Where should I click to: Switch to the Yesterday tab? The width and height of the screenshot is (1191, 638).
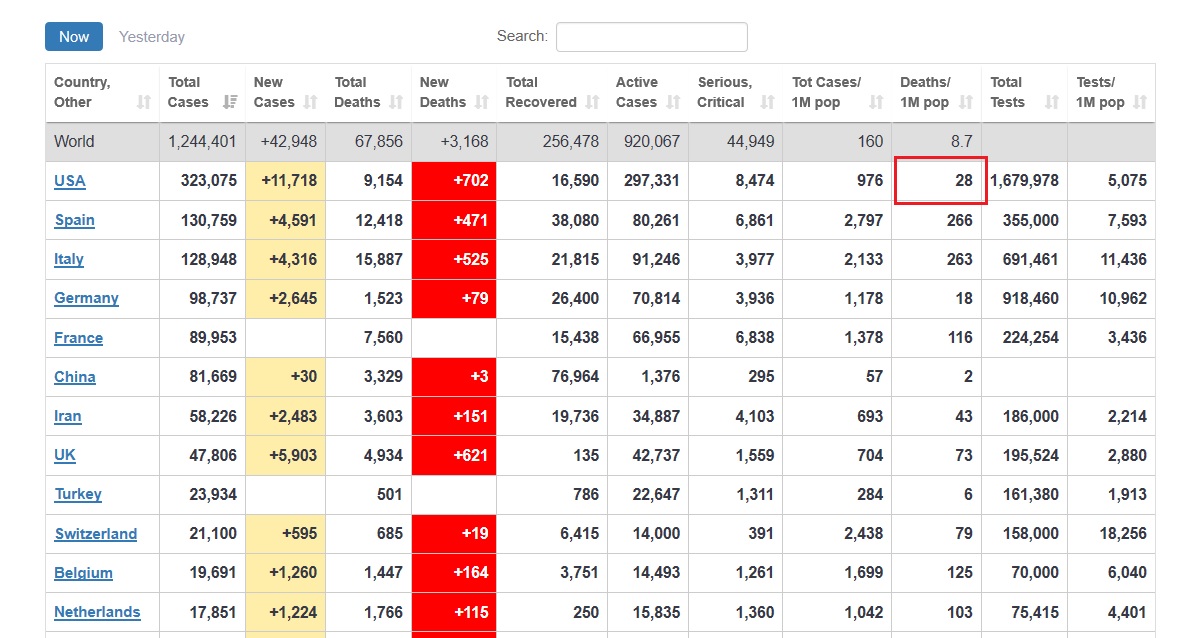point(152,36)
